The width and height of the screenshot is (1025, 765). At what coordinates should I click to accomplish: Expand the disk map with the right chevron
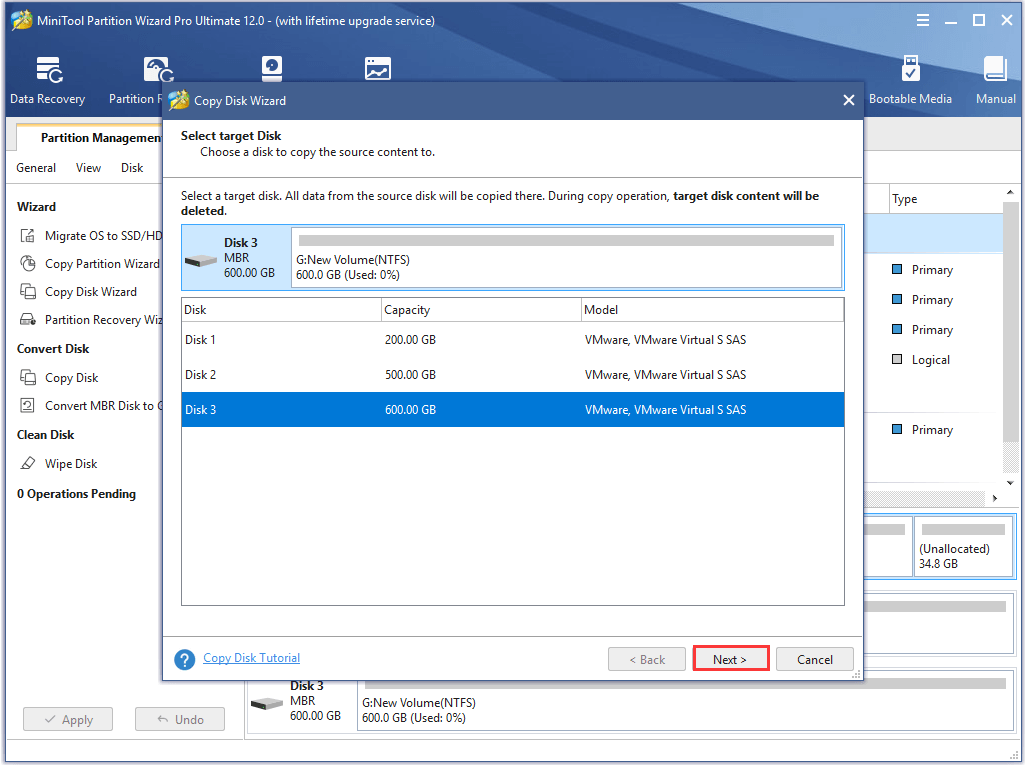(994, 496)
